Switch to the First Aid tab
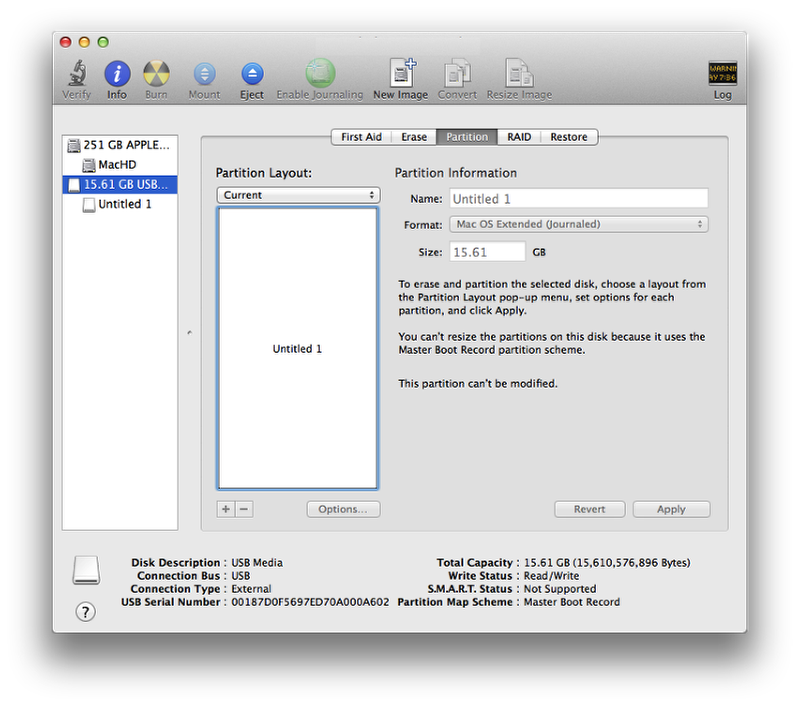 point(362,137)
